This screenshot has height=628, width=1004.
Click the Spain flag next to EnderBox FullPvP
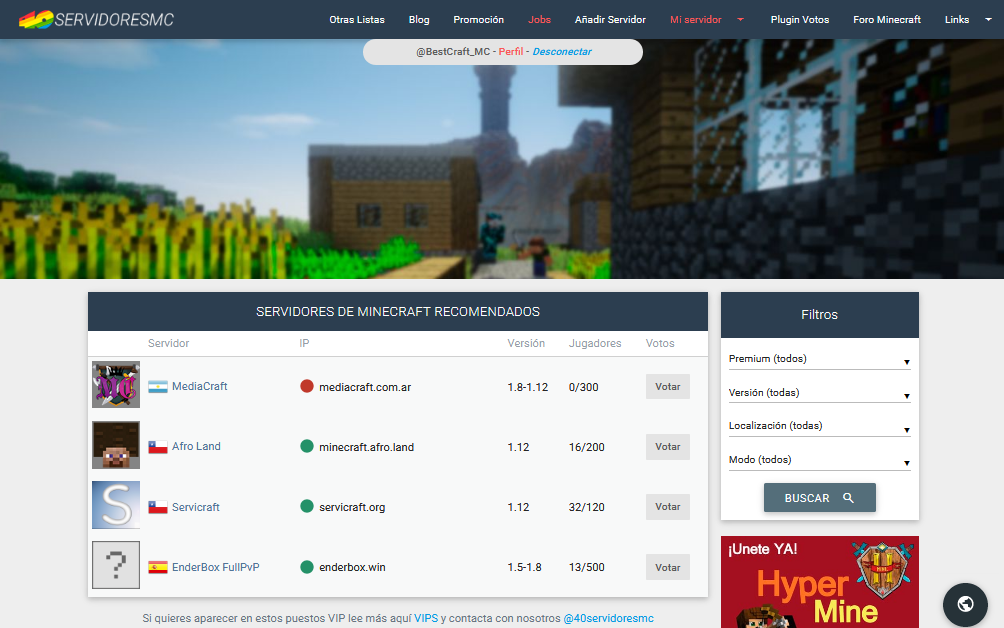(x=158, y=567)
